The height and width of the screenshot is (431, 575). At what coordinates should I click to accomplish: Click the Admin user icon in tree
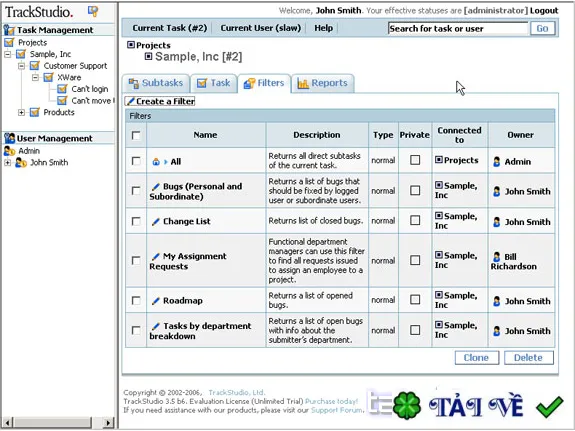pos(9,151)
